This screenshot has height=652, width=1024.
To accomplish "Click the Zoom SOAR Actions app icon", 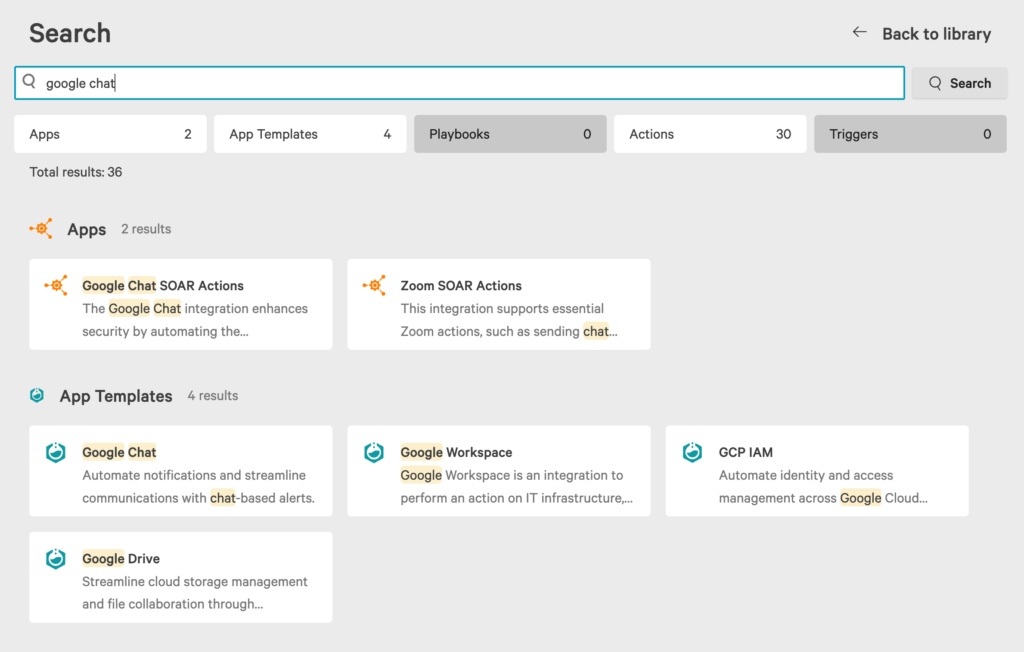I will (374, 285).
